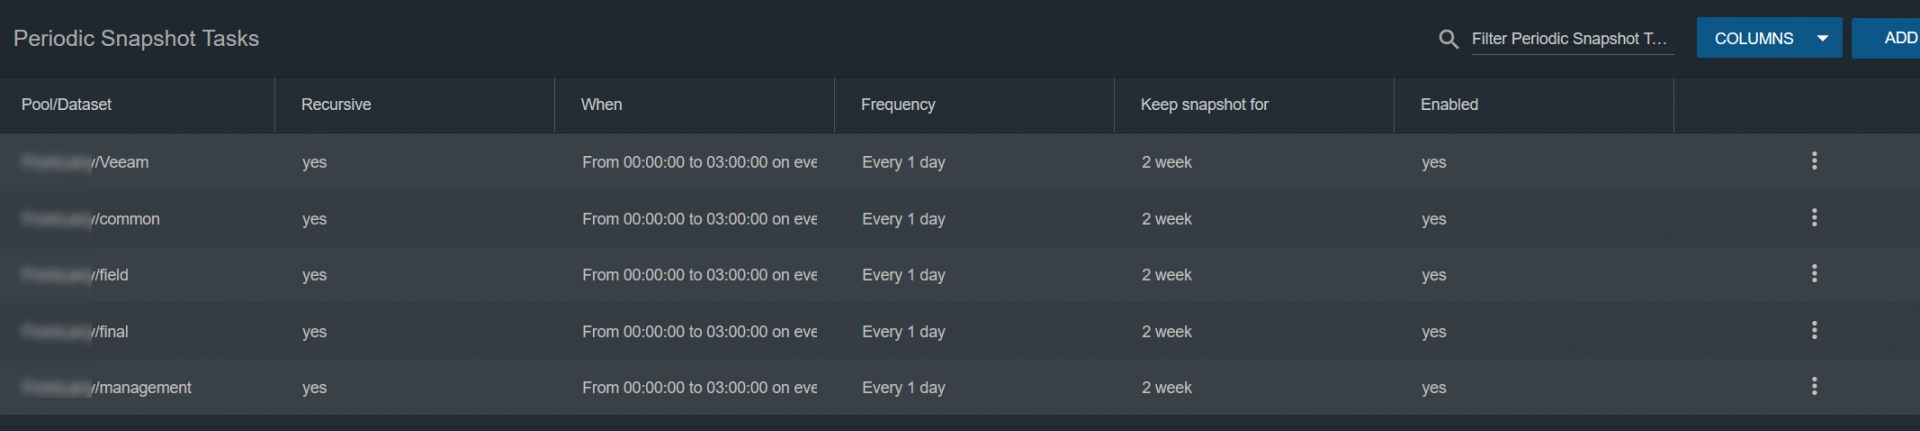Expand the COLUMNS dropdown arrow
The height and width of the screenshot is (431, 1920).
(1823, 38)
